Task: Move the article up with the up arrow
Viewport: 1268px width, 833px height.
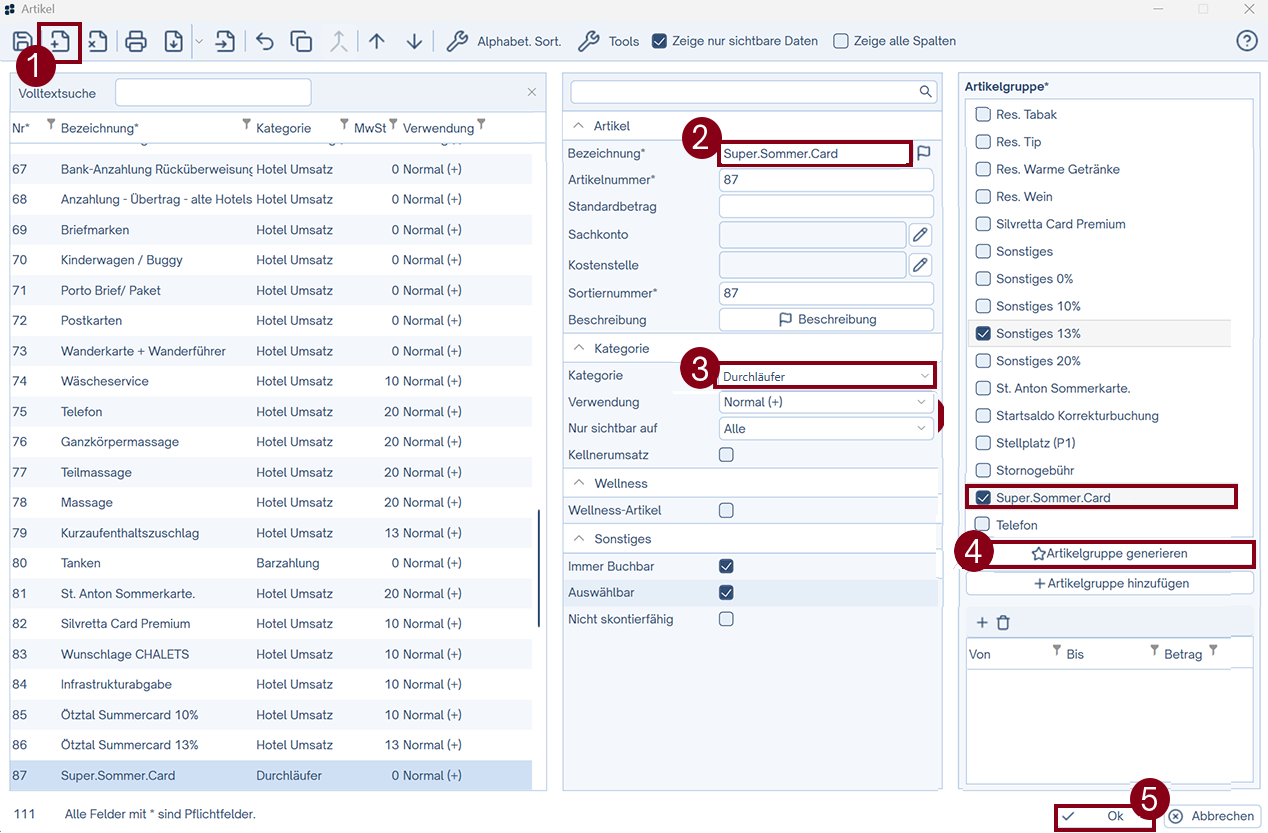Action: 377,41
